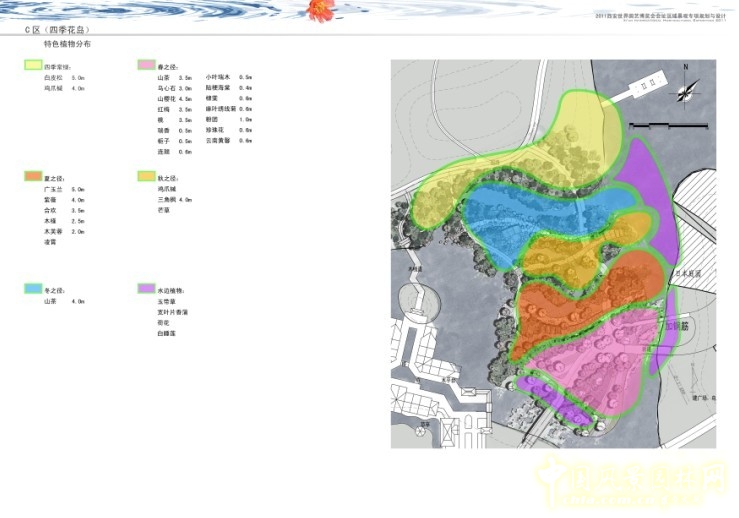Click the blue winter zone on map
The height and width of the screenshot is (518, 739).
pyautogui.click(x=540, y=212)
